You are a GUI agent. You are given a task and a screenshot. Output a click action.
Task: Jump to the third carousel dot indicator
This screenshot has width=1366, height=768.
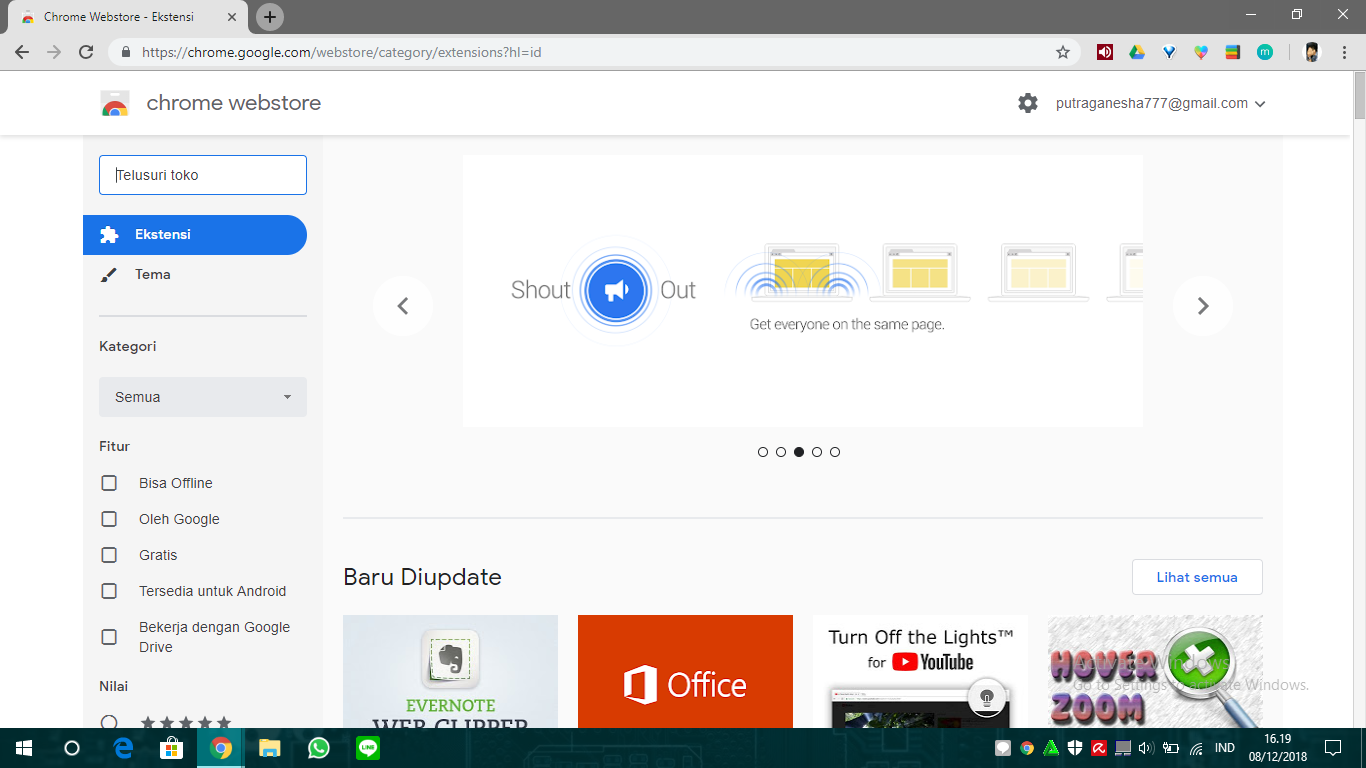pos(798,451)
